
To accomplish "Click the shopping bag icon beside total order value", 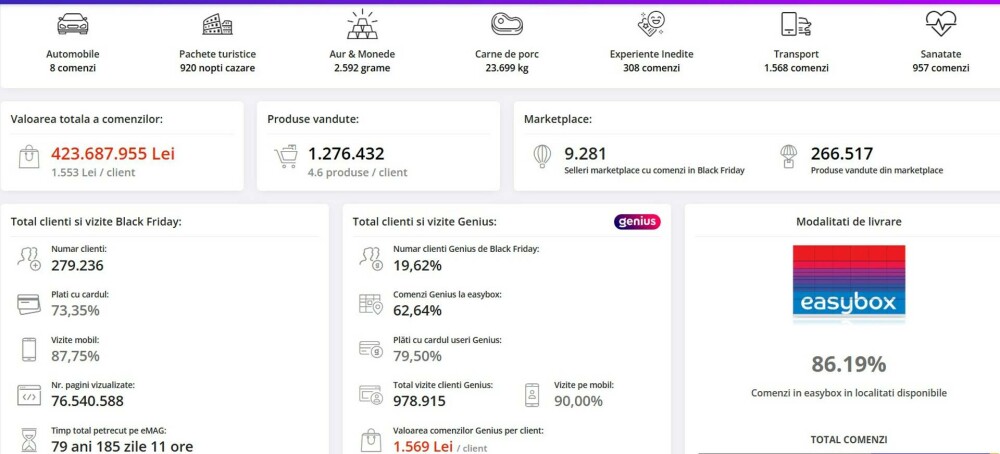I will (29, 157).
